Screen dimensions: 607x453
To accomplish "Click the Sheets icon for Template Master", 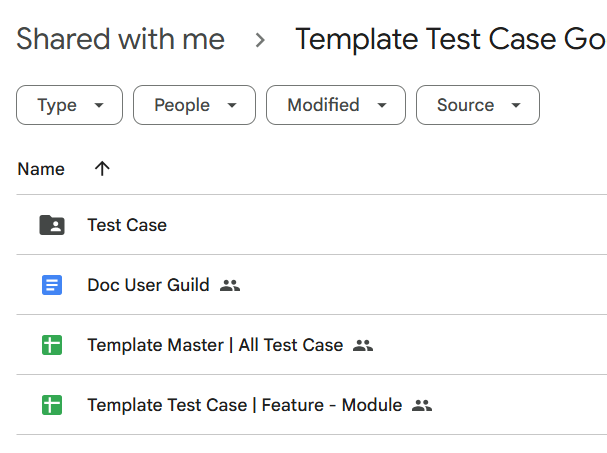I will (x=52, y=345).
